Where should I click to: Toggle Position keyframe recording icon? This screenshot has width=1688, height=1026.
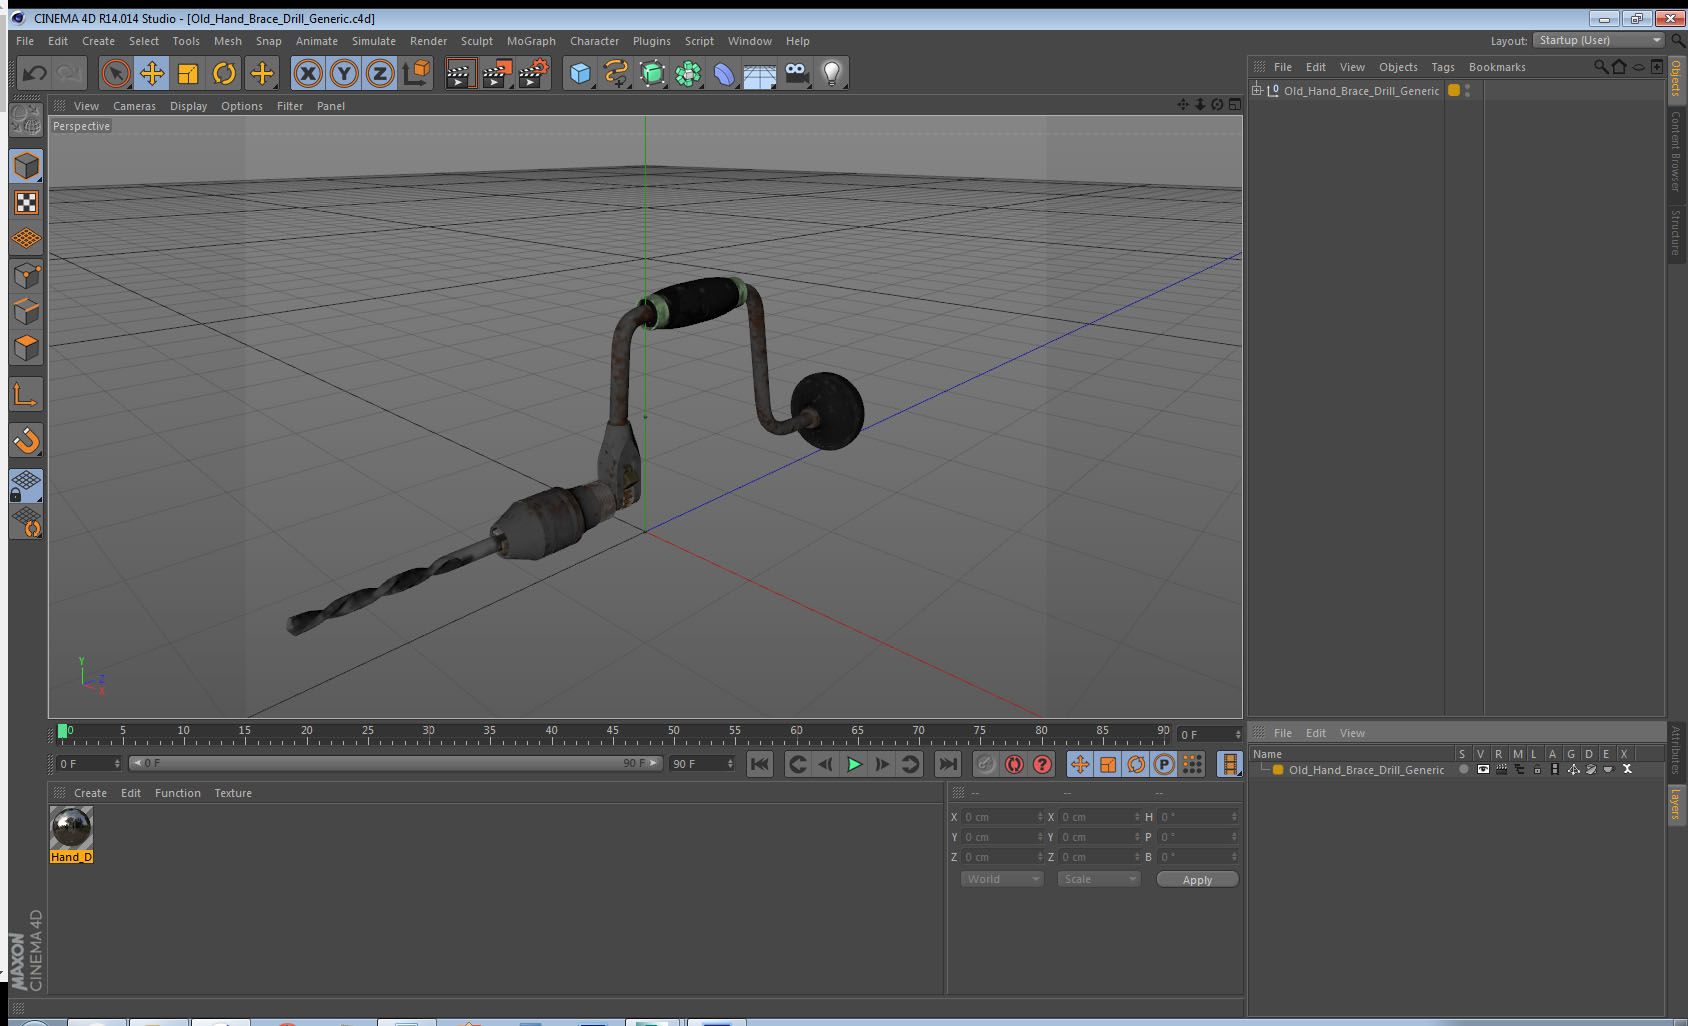tap(1080, 764)
